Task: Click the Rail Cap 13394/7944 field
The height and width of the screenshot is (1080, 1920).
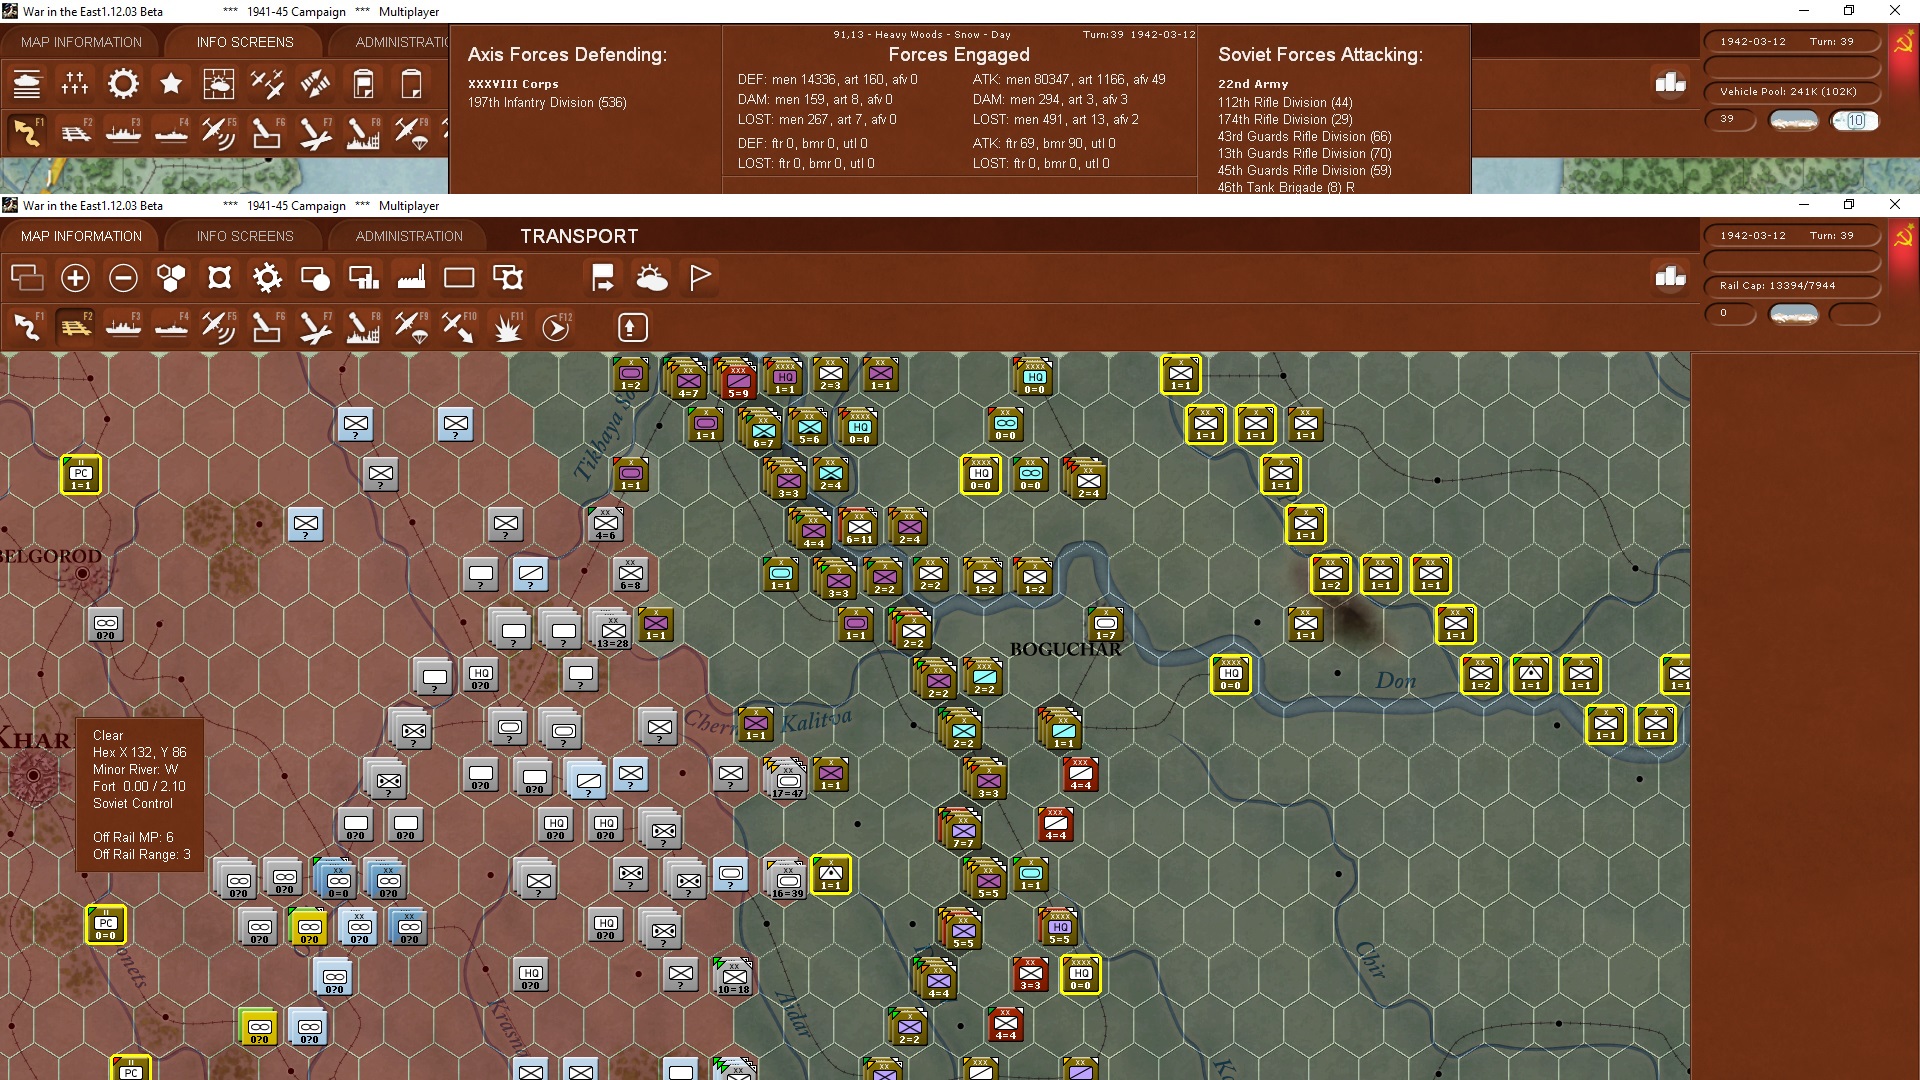Action: (1792, 286)
